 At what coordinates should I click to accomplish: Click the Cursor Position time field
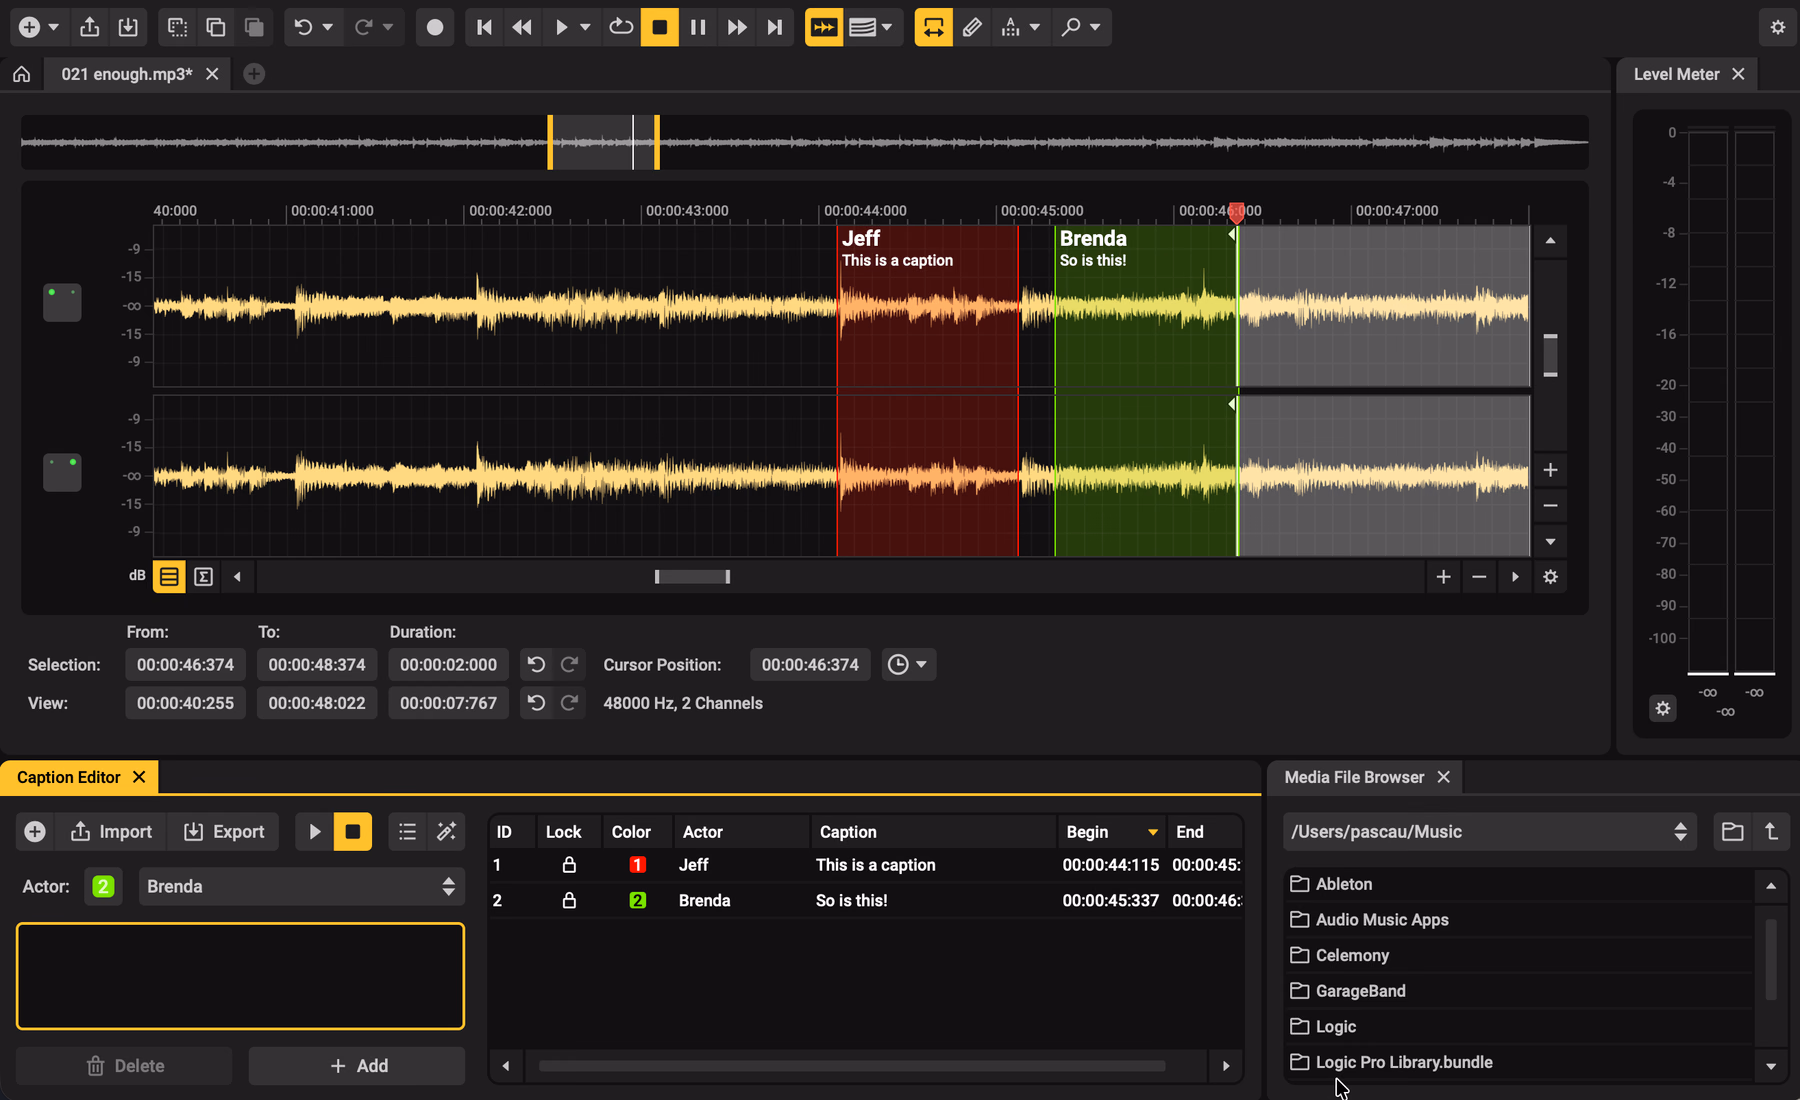click(810, 665)
